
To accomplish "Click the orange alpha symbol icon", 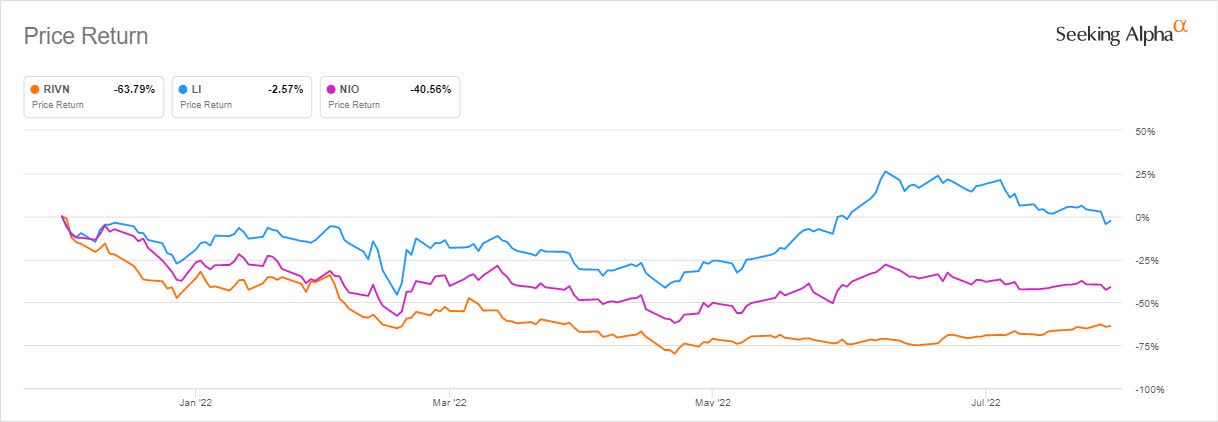I will (1180, 29).
